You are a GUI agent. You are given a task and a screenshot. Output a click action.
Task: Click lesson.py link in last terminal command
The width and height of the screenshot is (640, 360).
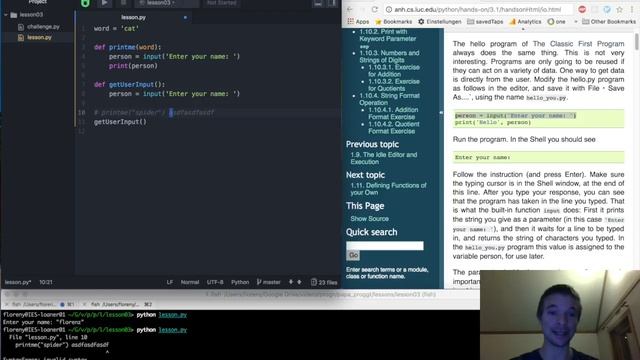click(173, 330)
